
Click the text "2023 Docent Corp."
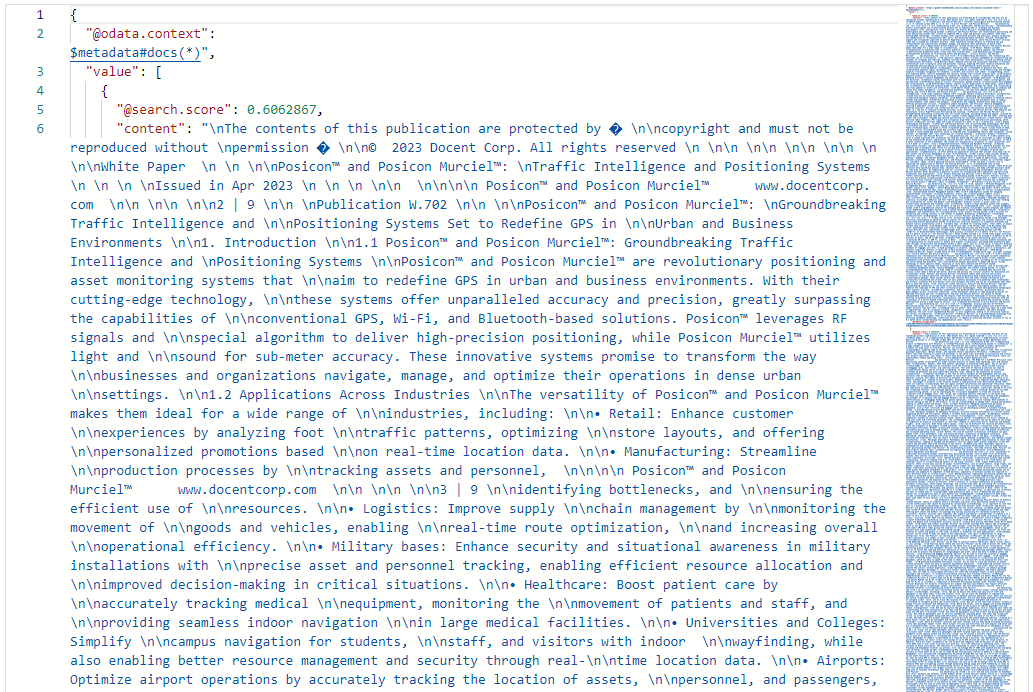[x=458, y=148]
